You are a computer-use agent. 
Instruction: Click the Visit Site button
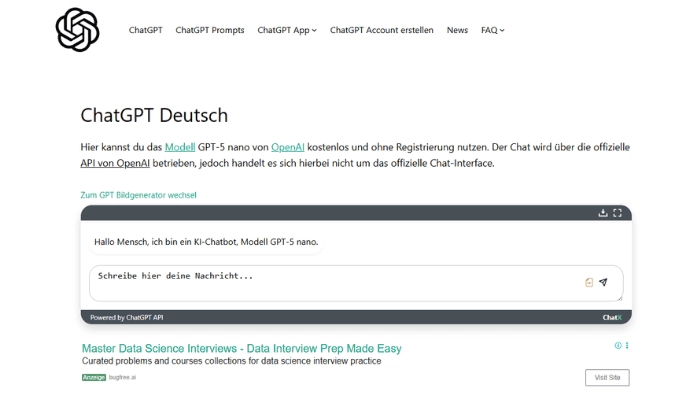click(x=607, y=377)
